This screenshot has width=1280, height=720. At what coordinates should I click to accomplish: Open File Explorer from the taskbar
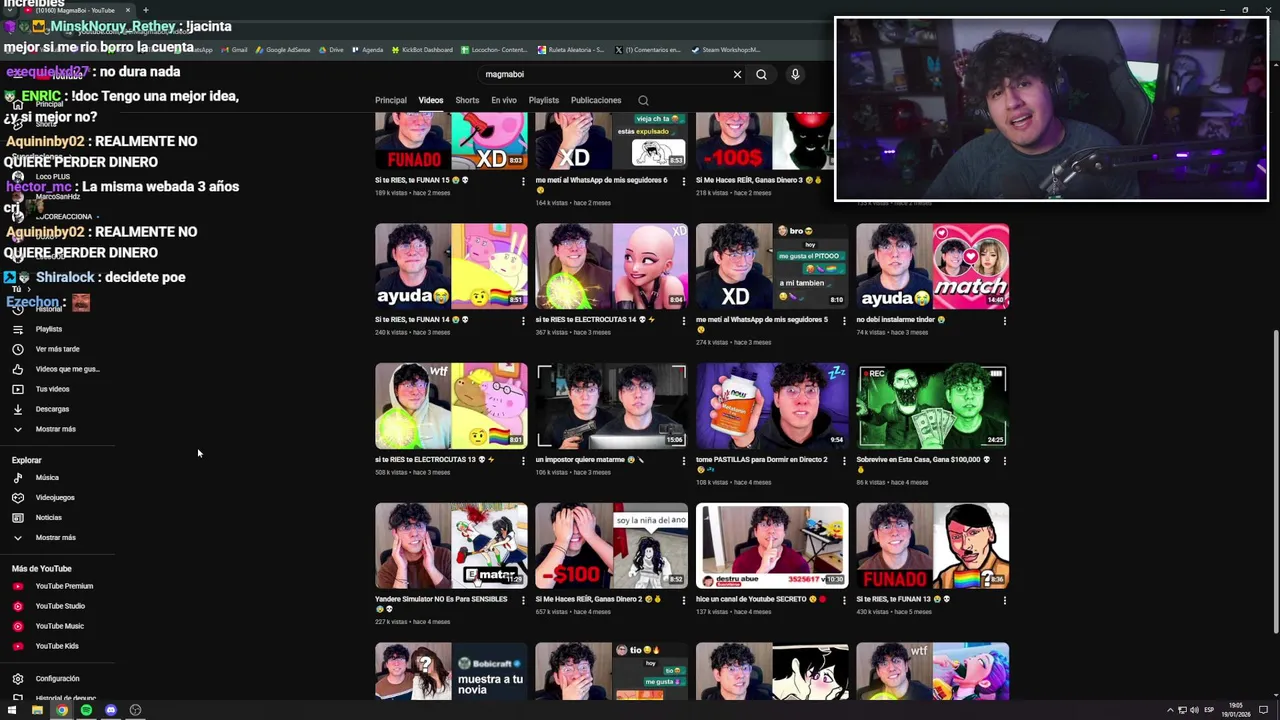[x=37, y=710]
